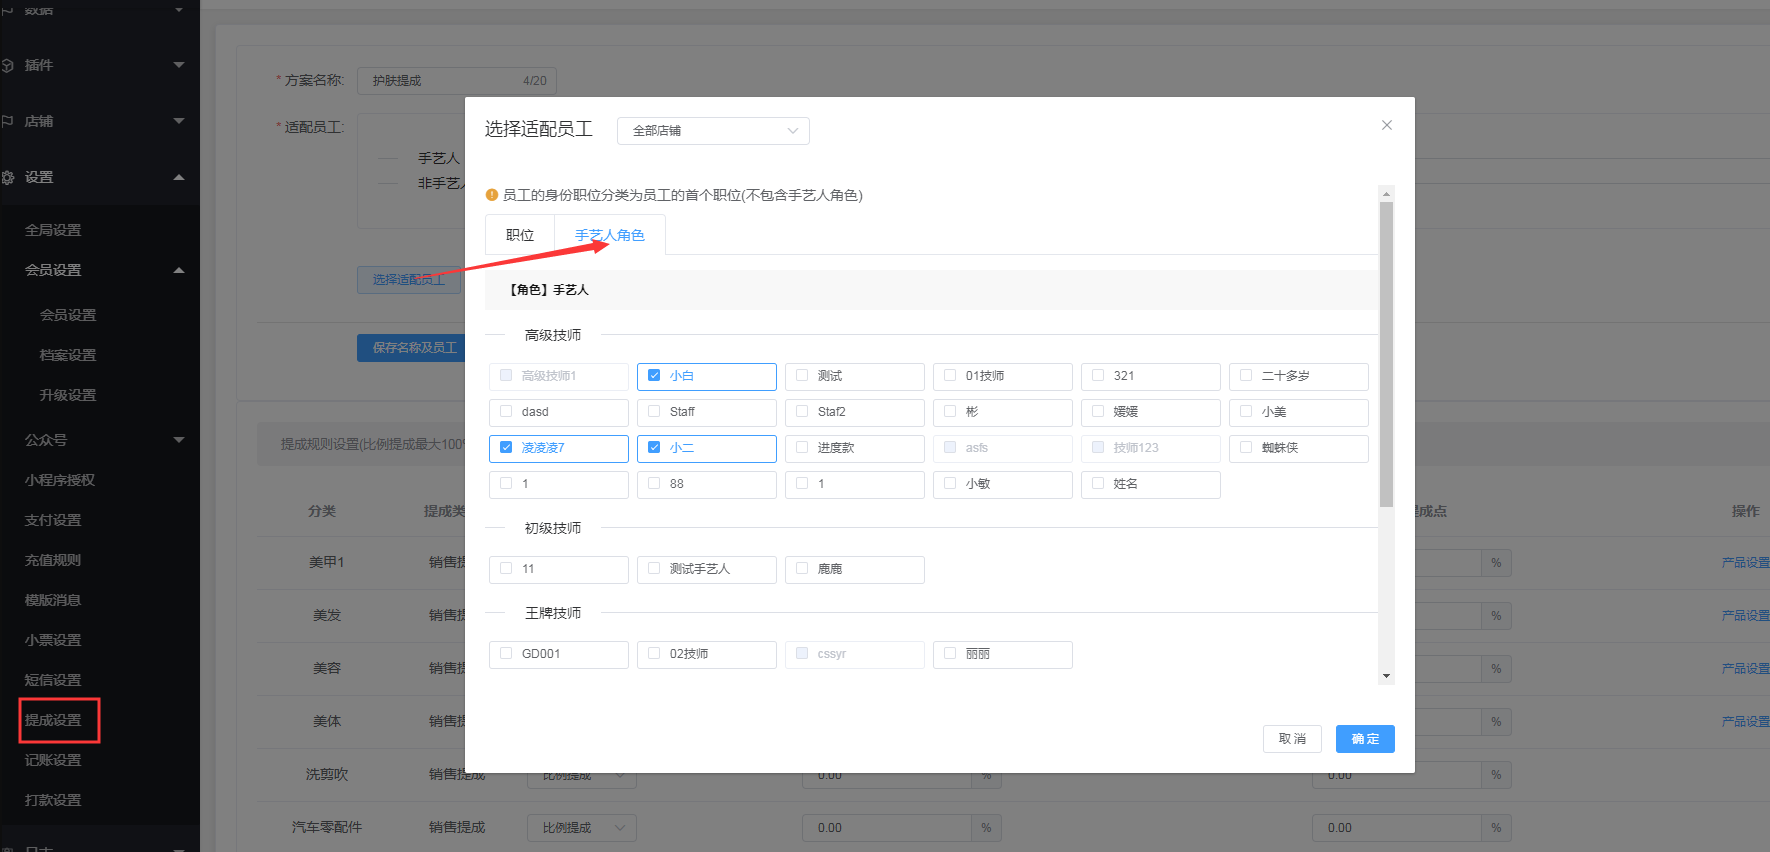The height and width of the screenshot is (852, 1770).
Task: Click scrollbar down arrow in dialog
Action: coord(1386,676)
